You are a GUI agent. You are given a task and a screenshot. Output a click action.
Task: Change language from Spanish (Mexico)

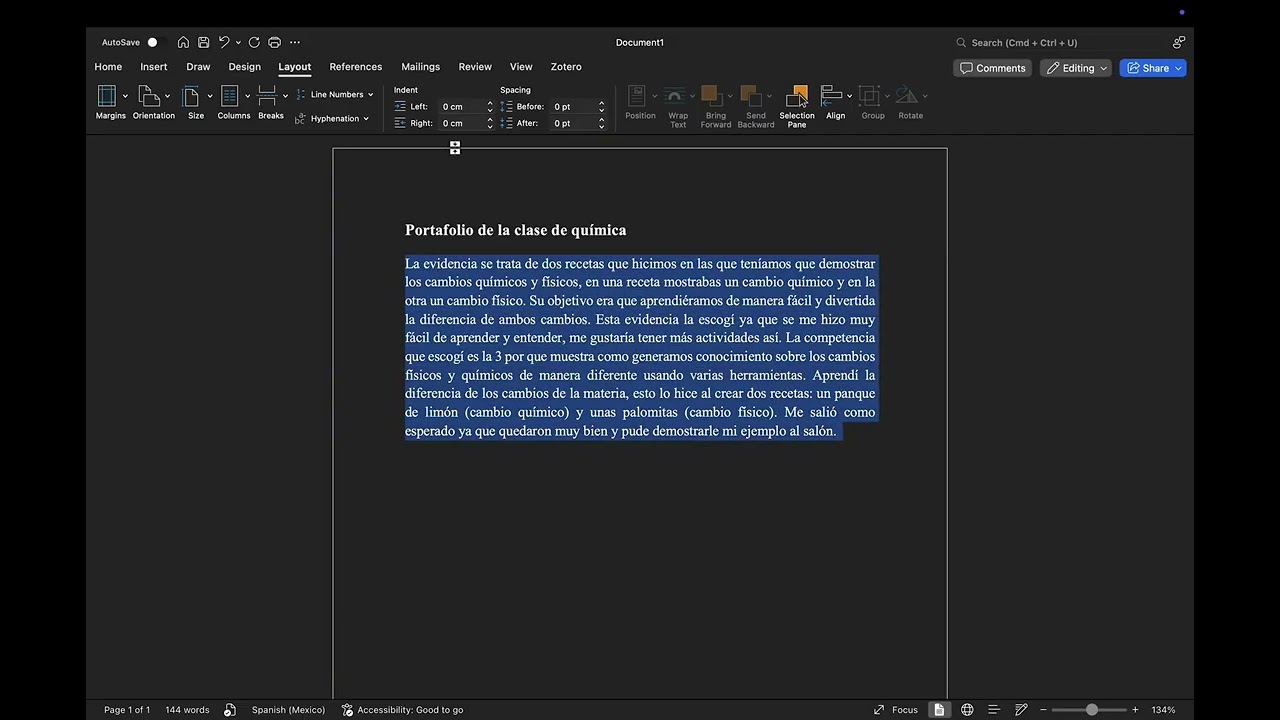(288, 710)
